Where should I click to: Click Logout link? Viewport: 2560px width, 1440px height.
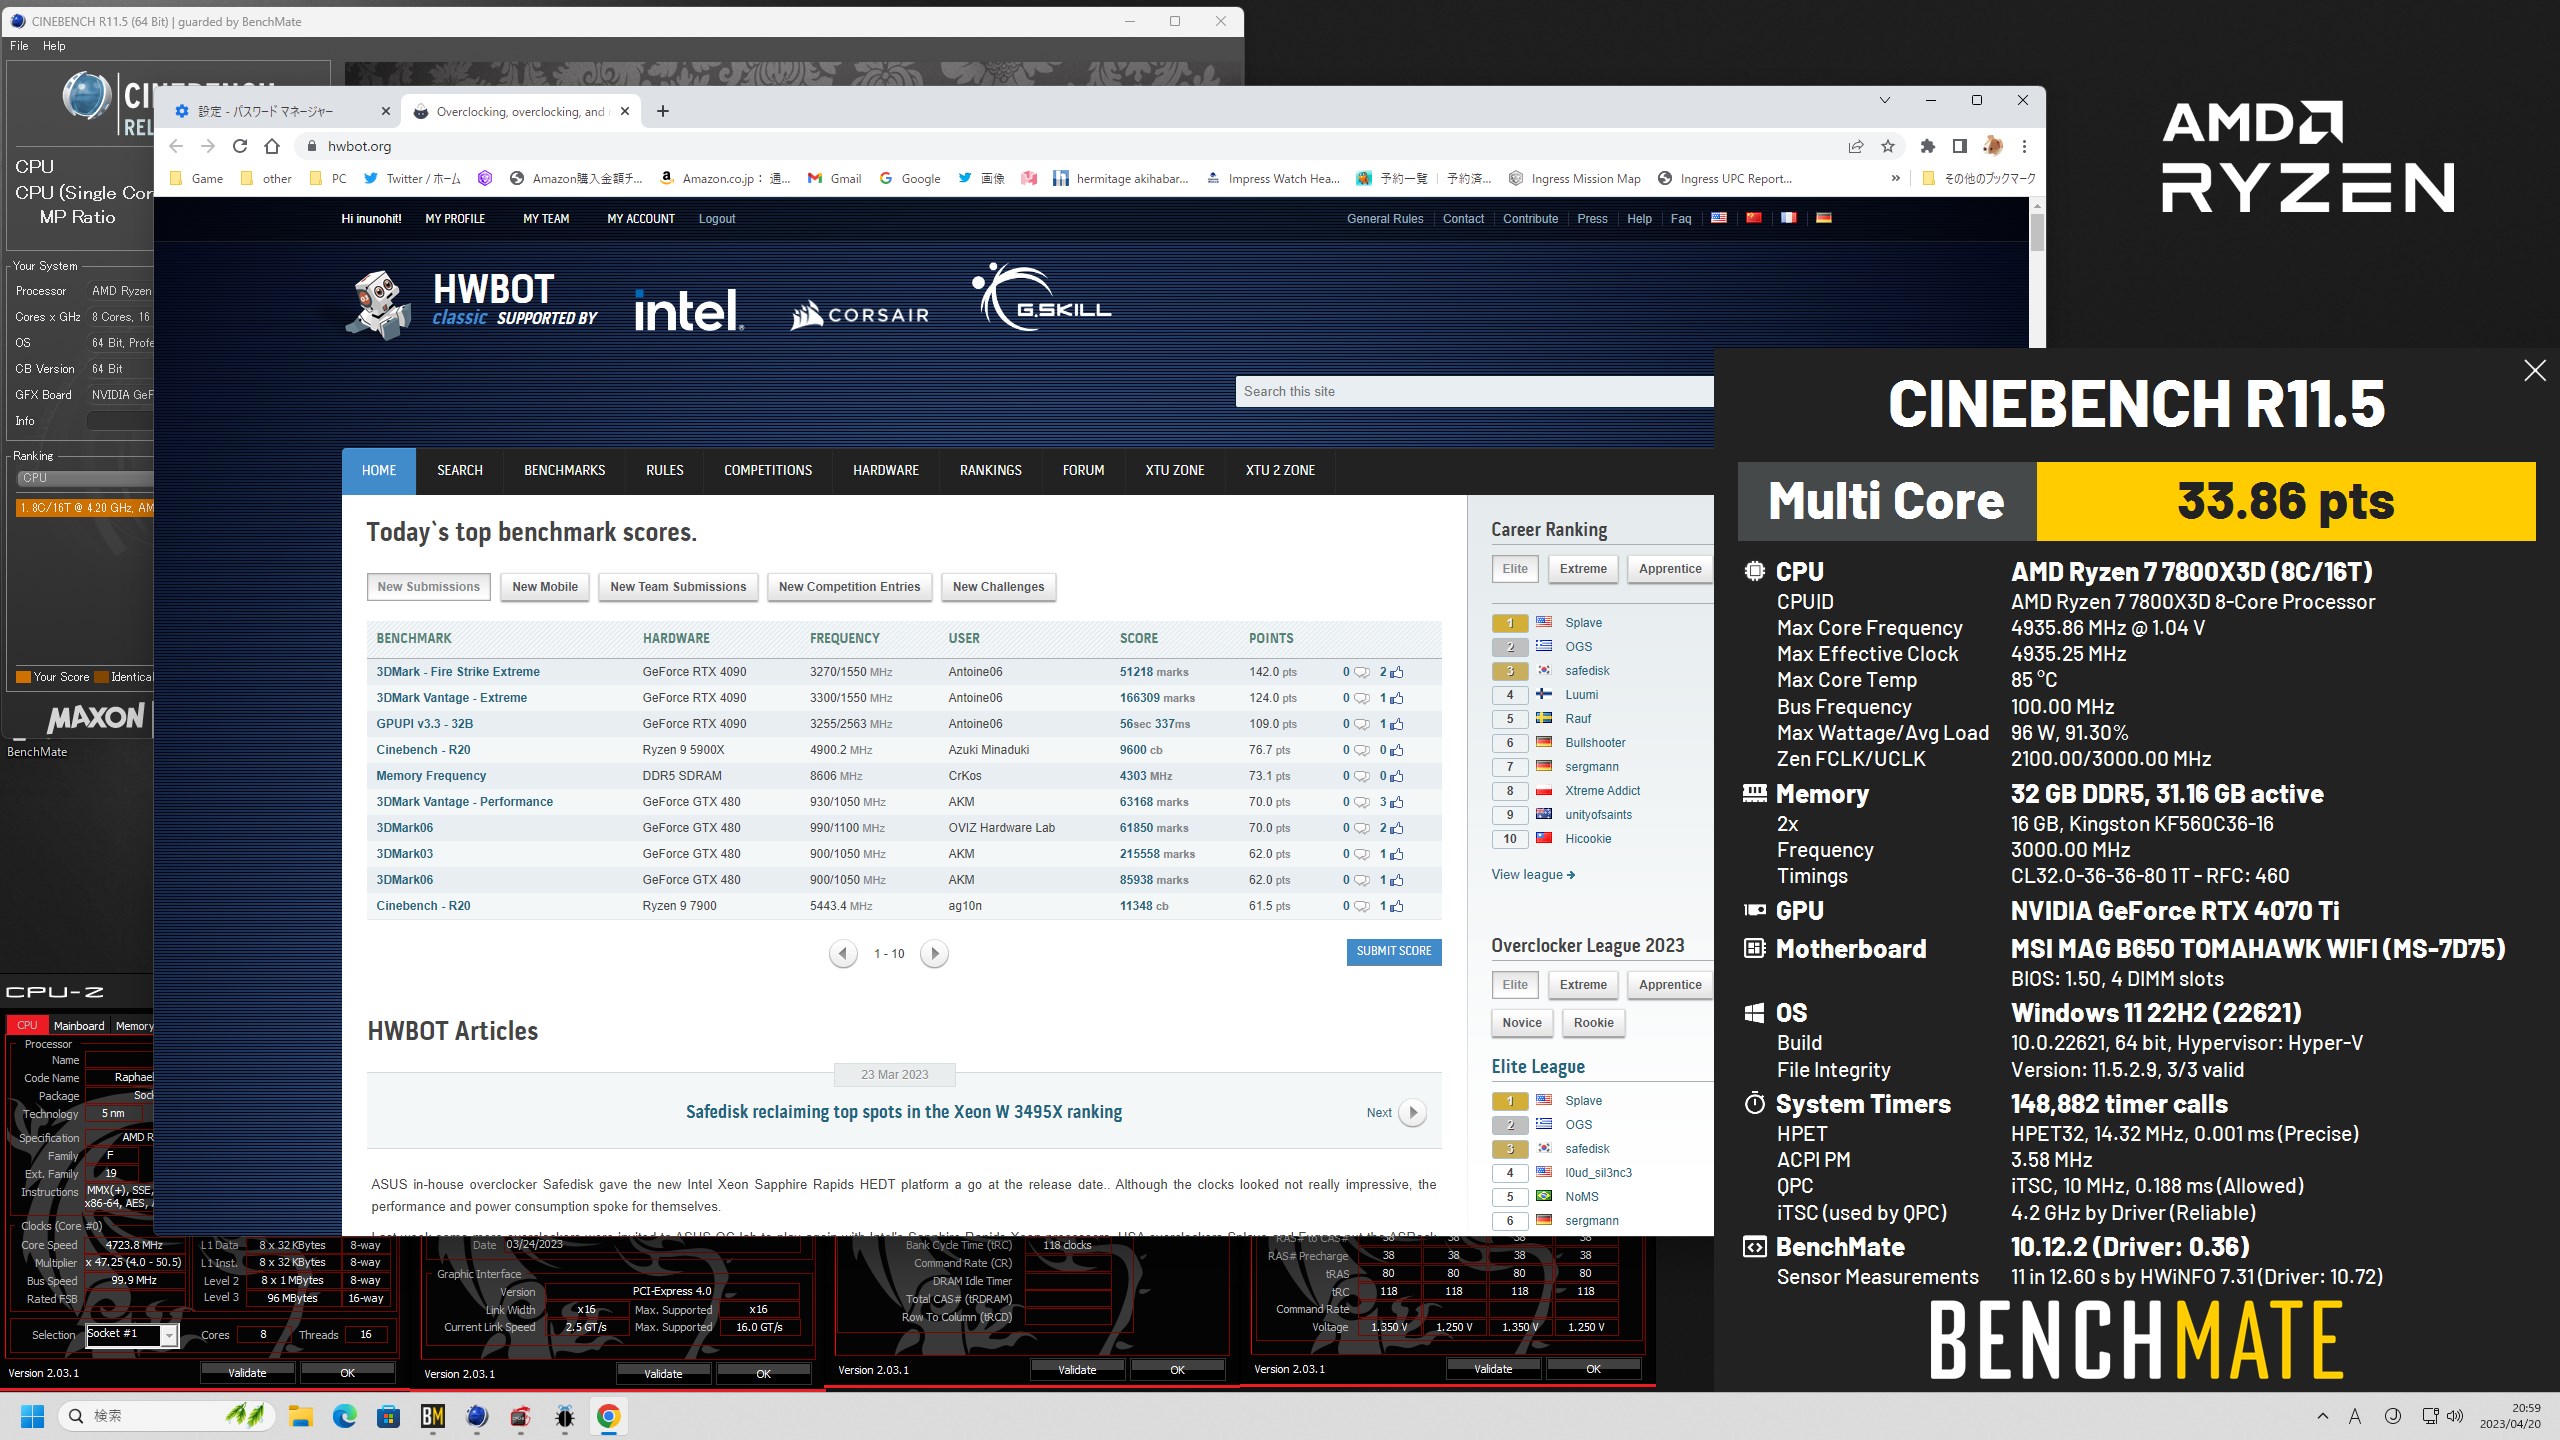(x=717, y=219)
